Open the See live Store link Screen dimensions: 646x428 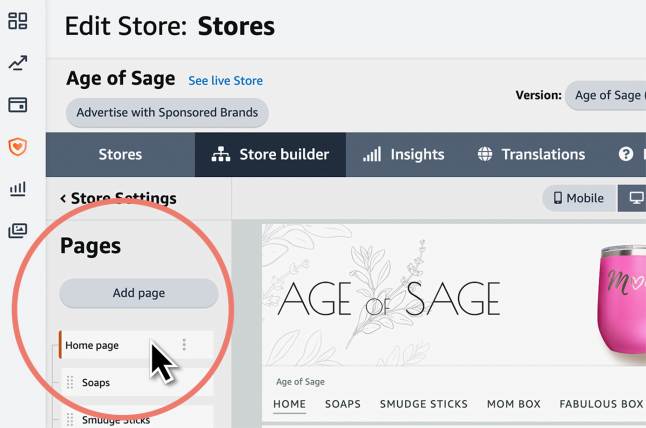pos(225,81)
